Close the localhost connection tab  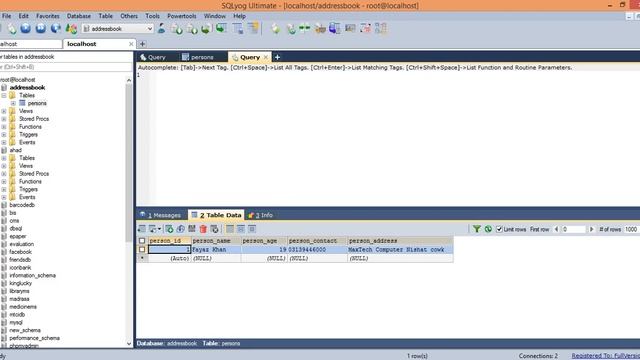tap(131, 44)
